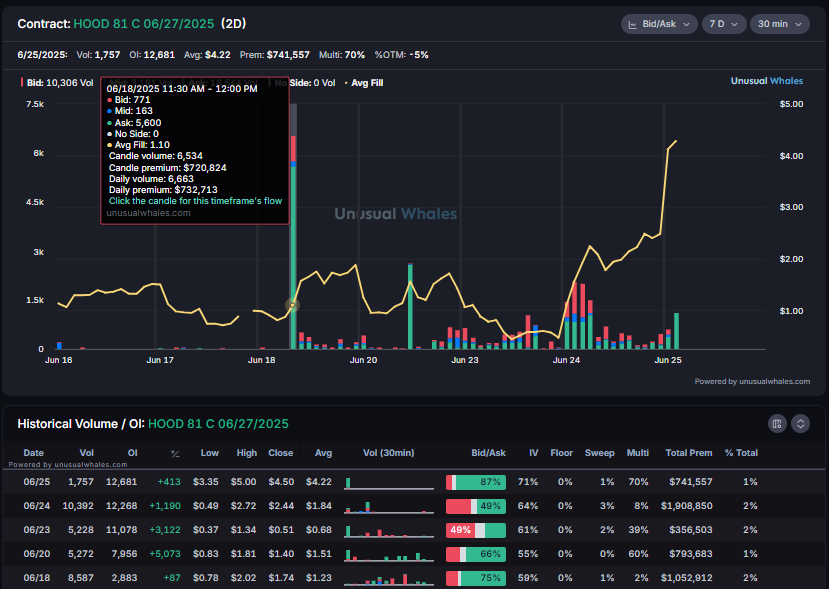Select the 06/24 date cell in the table

pyautogui.click(x=36, y=506)
